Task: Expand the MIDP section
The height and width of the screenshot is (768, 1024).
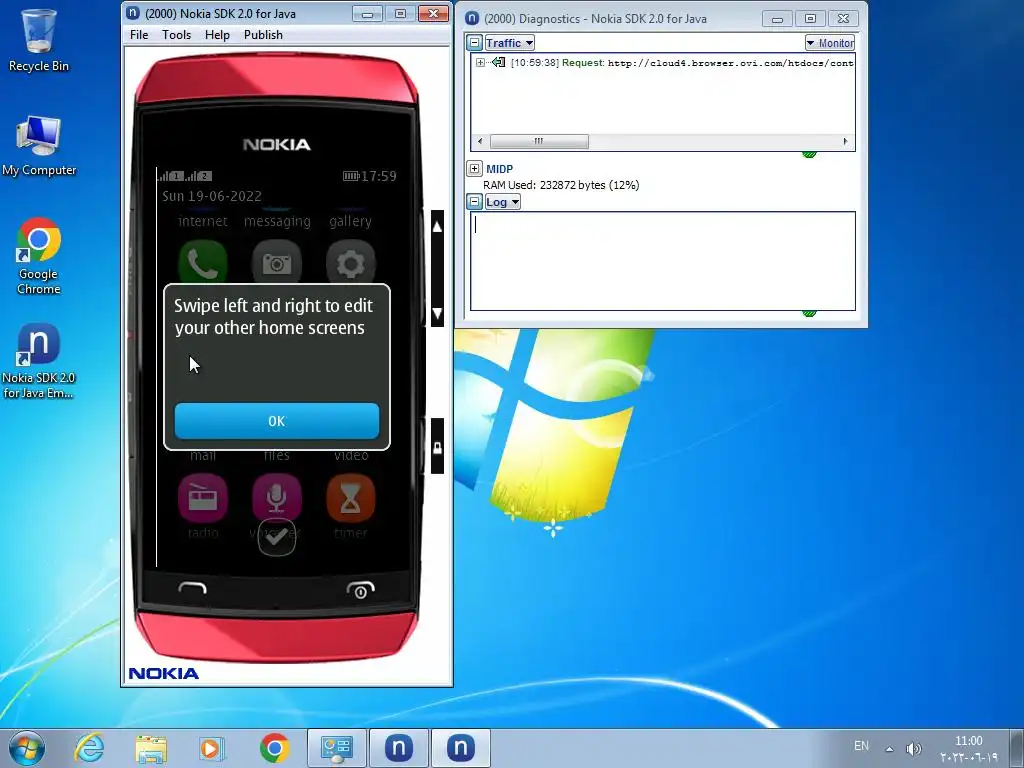Action: (475, 168)
